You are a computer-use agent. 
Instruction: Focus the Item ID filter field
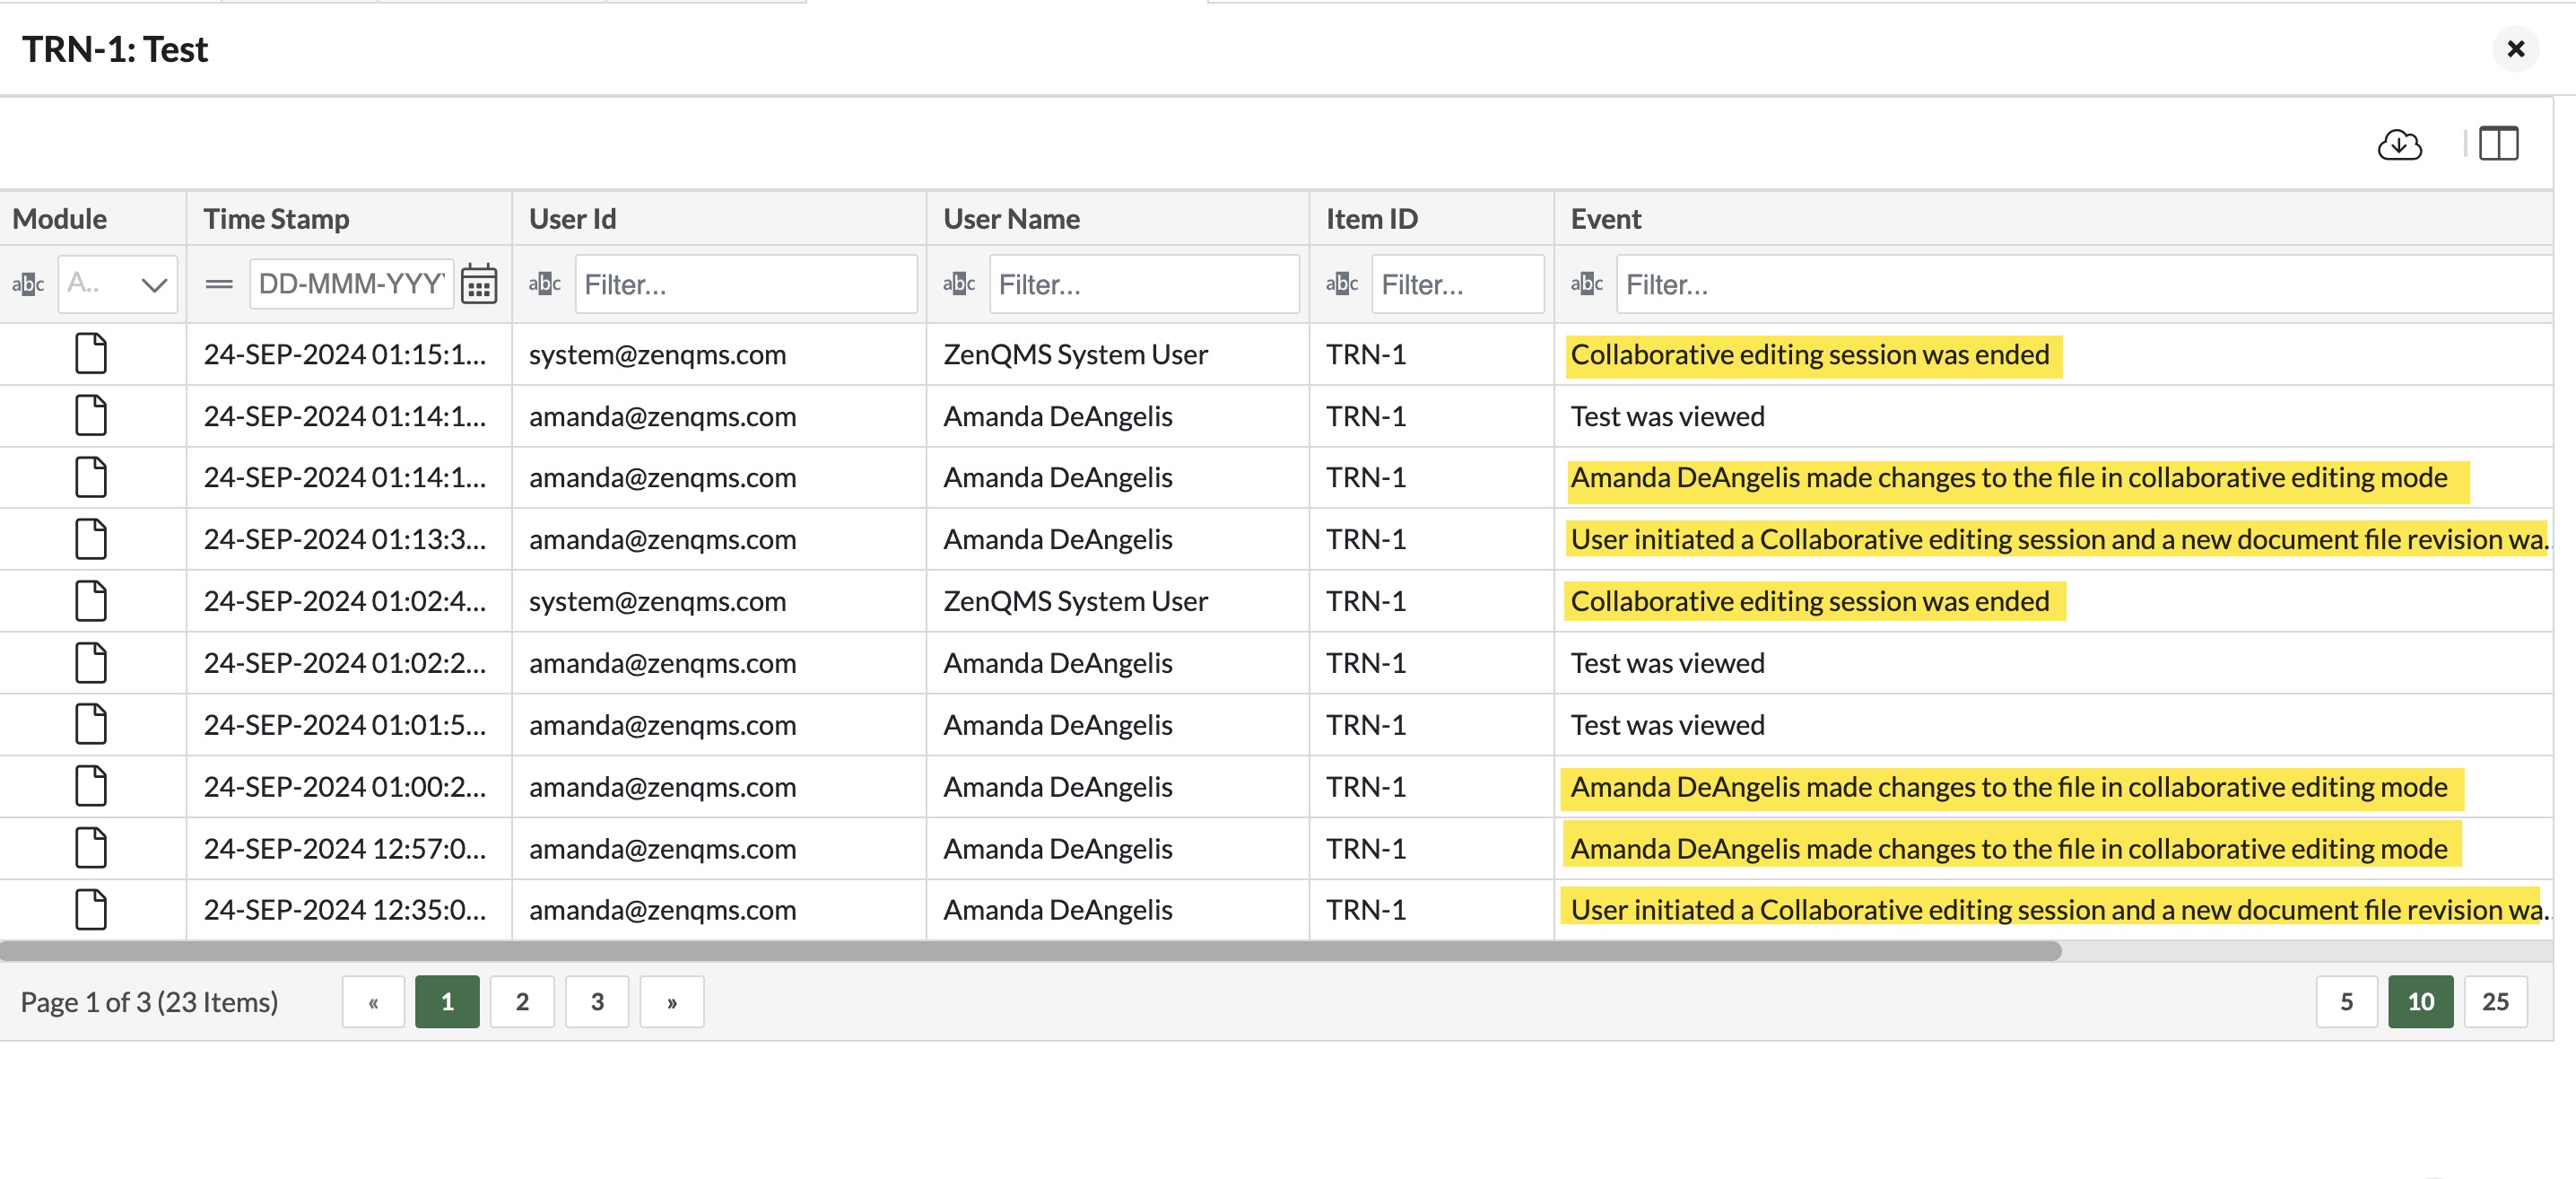pos(1458,285)
